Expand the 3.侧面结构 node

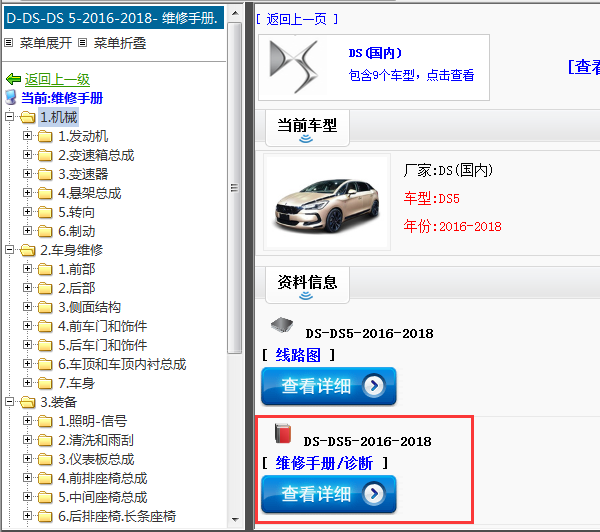(27, 307)
